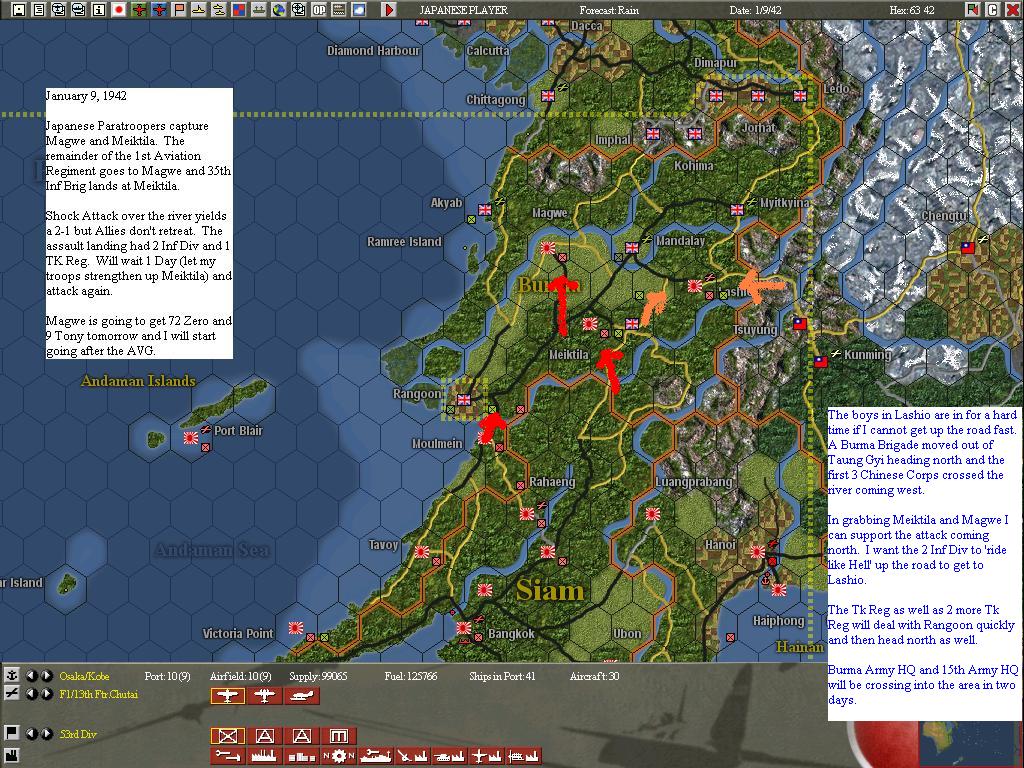Click the aircraft factory industry button
Viewport: 1024px width, 768px height.
(x=487, y=756)
